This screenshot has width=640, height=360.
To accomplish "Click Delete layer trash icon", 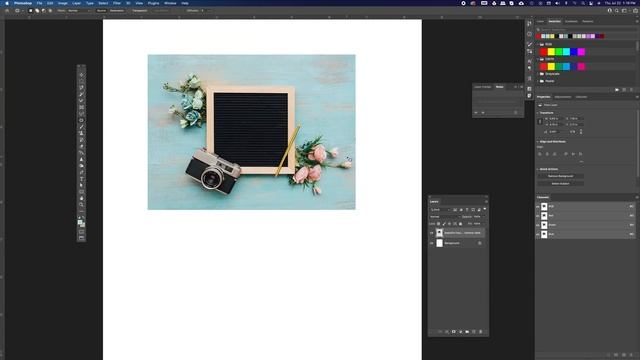I will tap(480, 332).
